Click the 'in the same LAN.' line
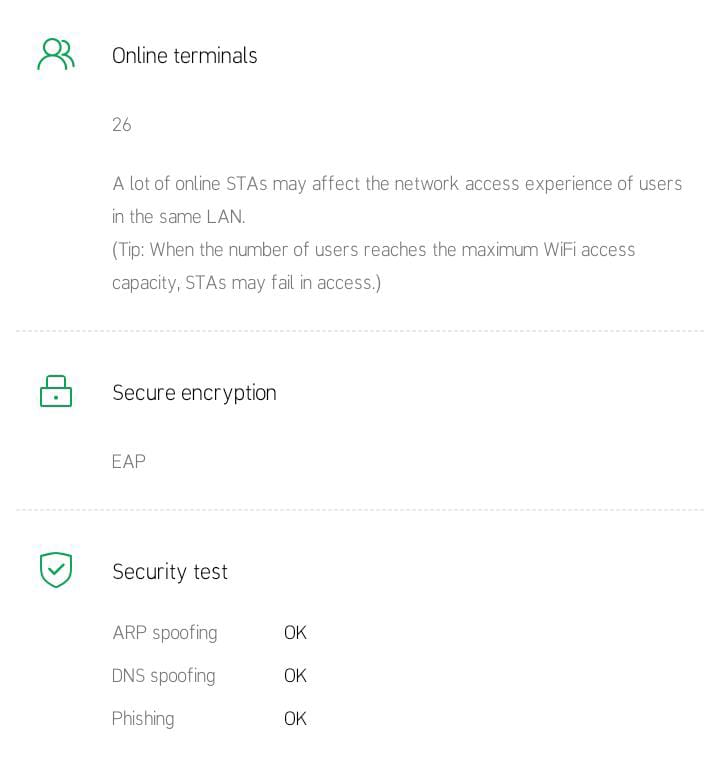 click(178, 217)
